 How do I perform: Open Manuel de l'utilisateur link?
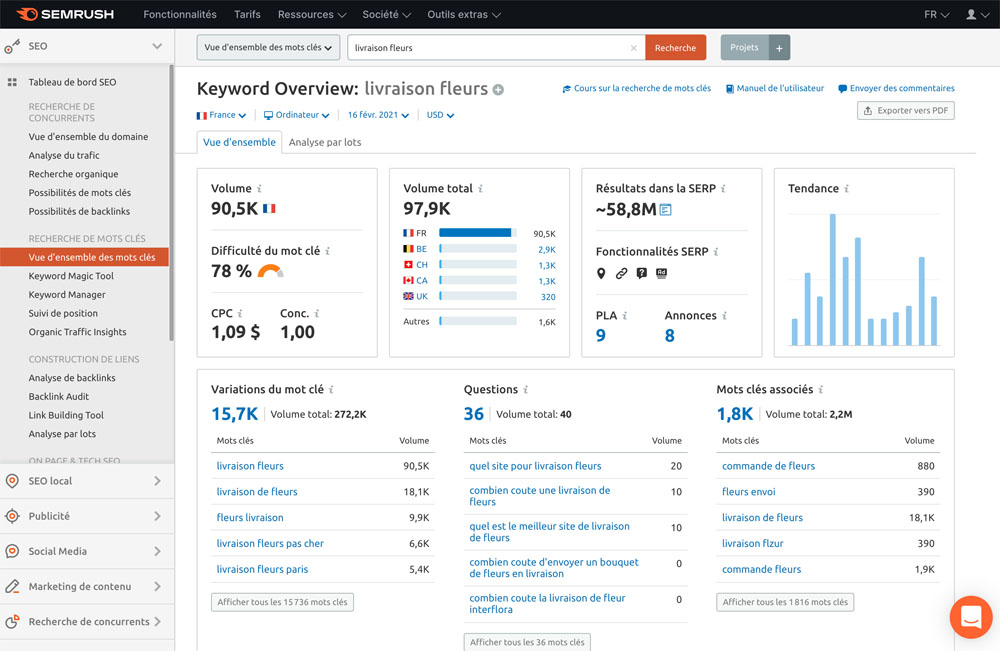[x=775, y=89]
